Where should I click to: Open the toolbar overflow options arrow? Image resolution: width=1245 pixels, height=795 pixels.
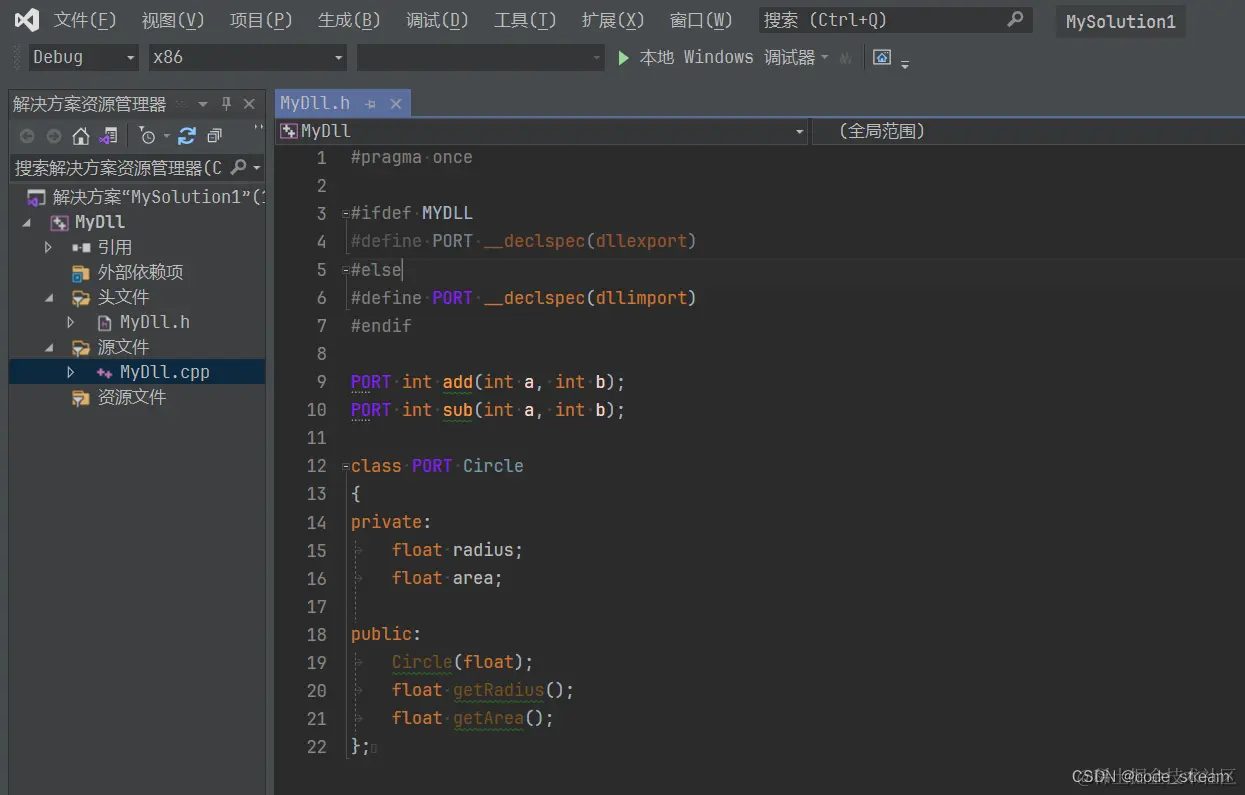pyautogui.click(x=905, y=64)
